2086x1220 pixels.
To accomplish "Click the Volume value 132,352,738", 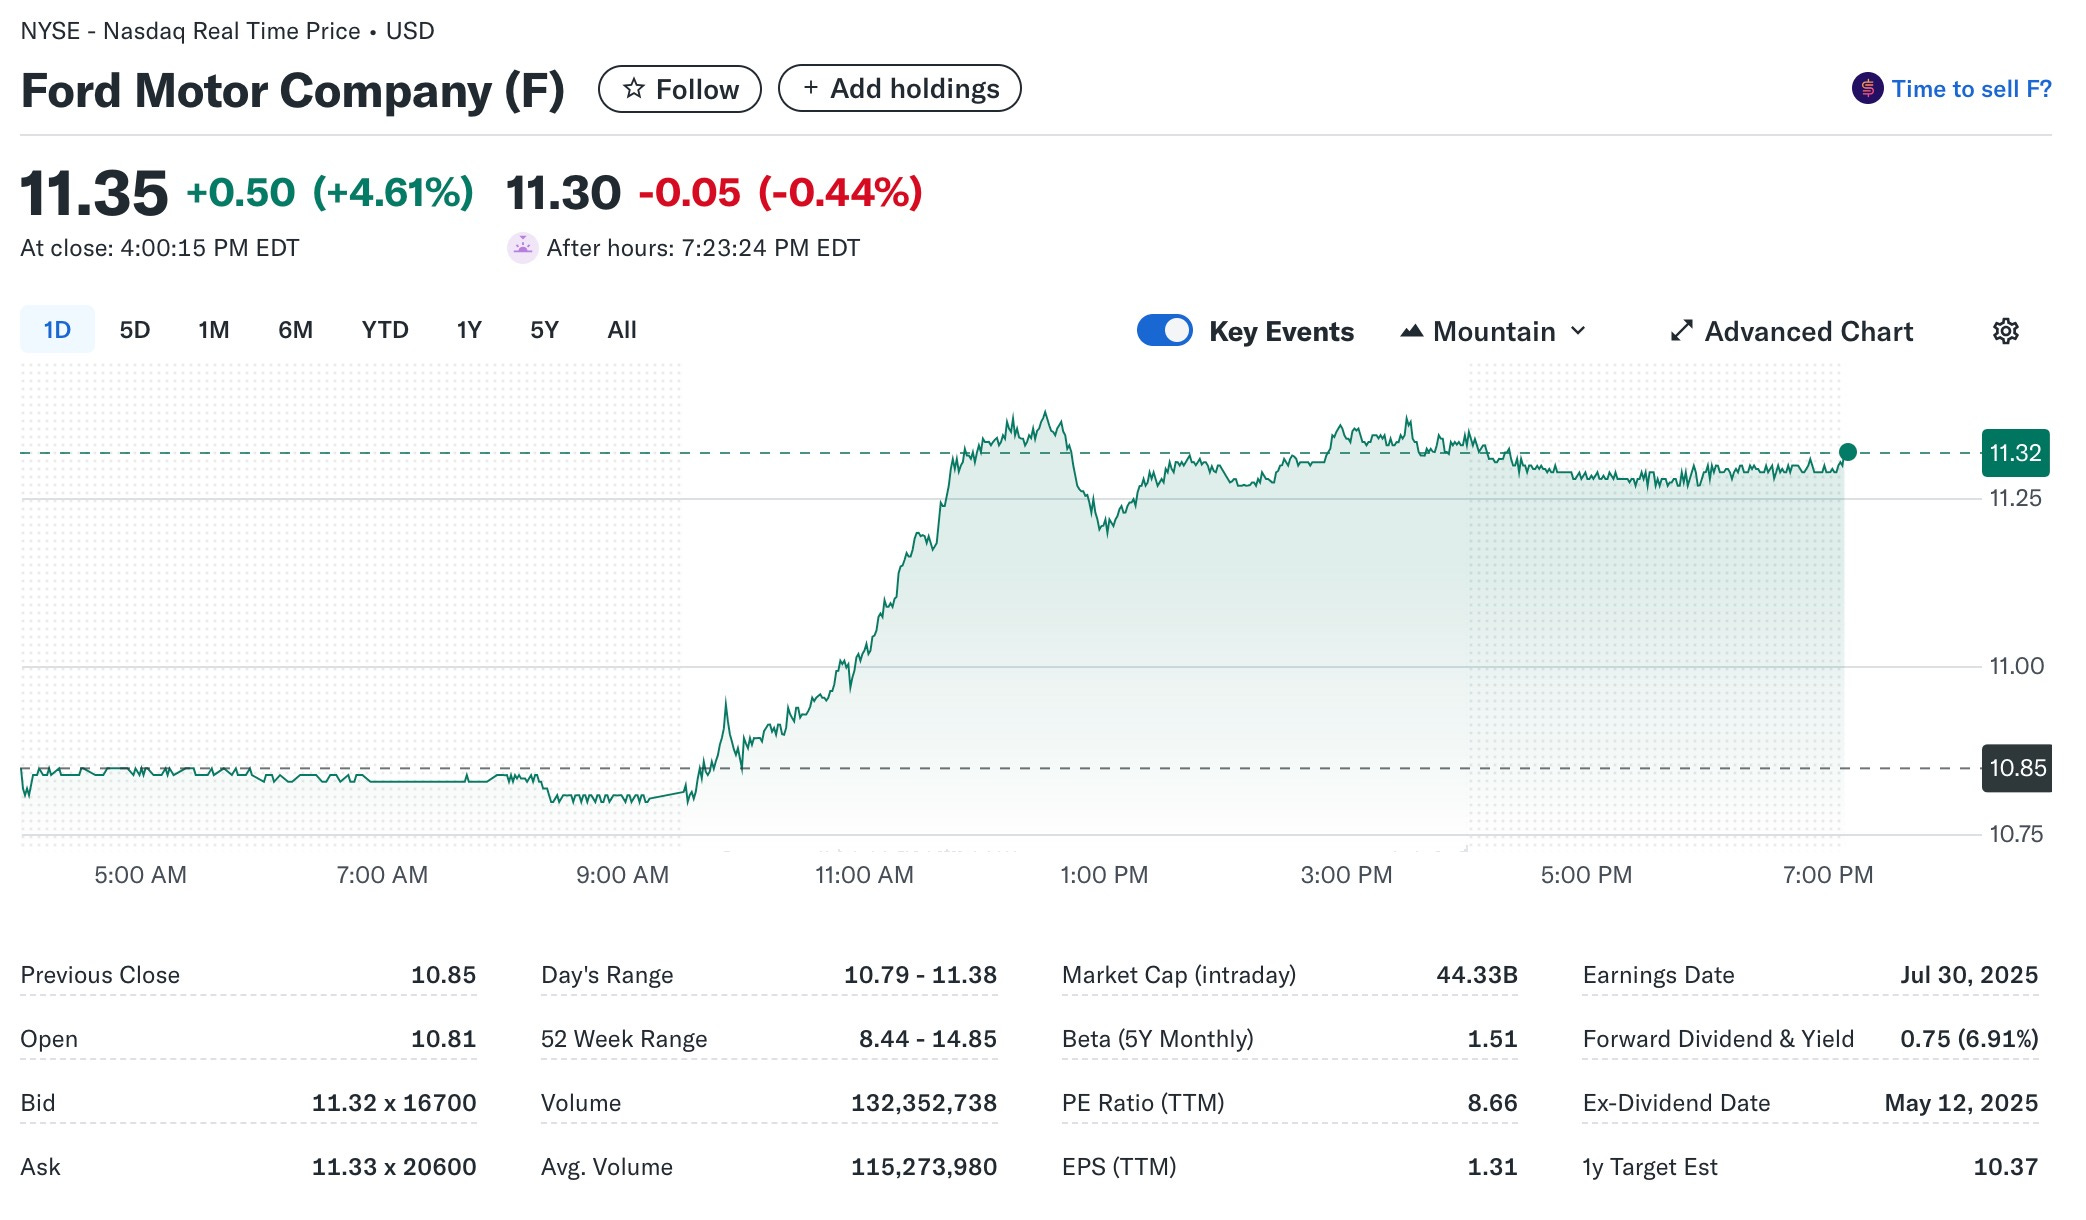I will point(923,1103).
